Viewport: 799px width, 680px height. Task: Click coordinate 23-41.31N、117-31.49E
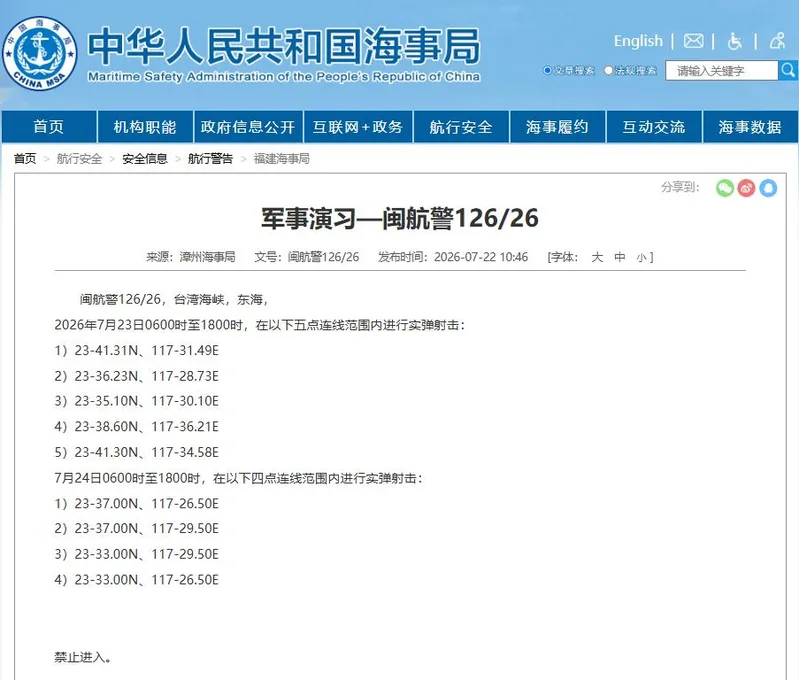coord(147,350)
